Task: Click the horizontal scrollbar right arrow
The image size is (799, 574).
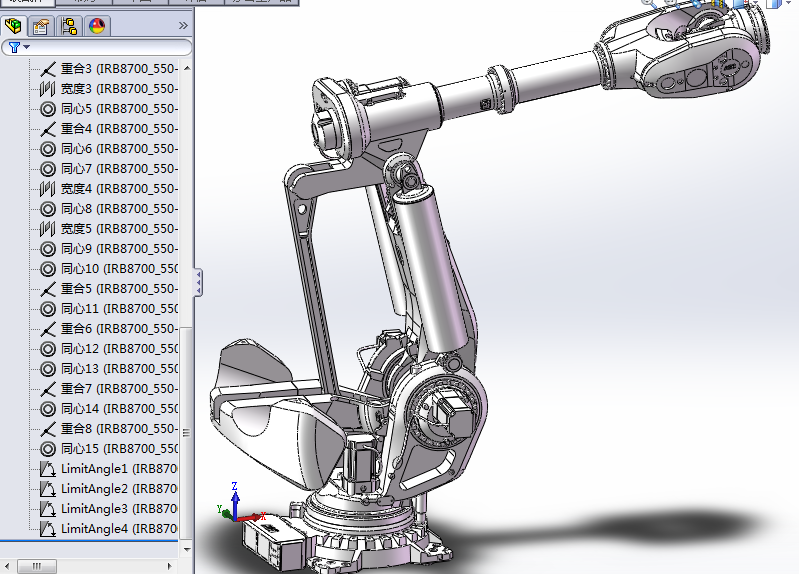Action: 172,566
